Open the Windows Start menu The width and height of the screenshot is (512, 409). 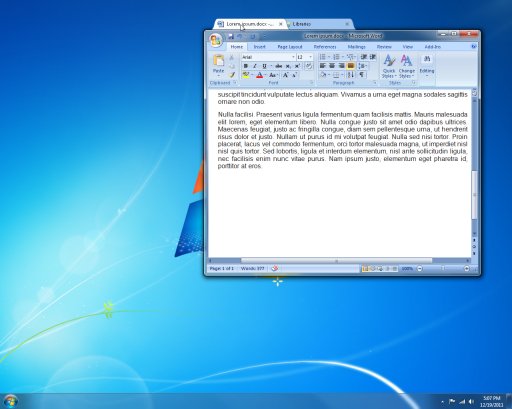[10, 401]
